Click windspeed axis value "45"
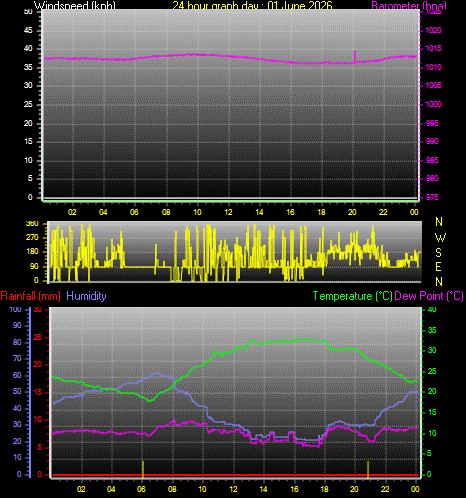466x498 pixels. pyautogui.click(x=28, y=30)
